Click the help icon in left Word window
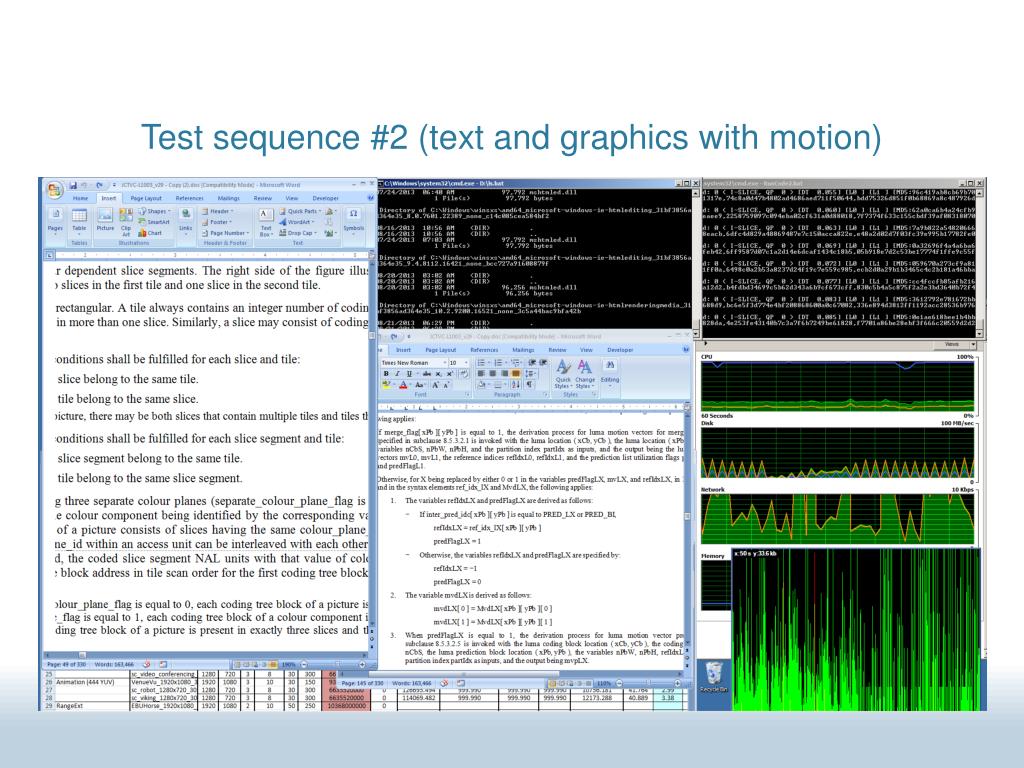The width and height of the screenshot is (1024, 768). click(370, 198)
